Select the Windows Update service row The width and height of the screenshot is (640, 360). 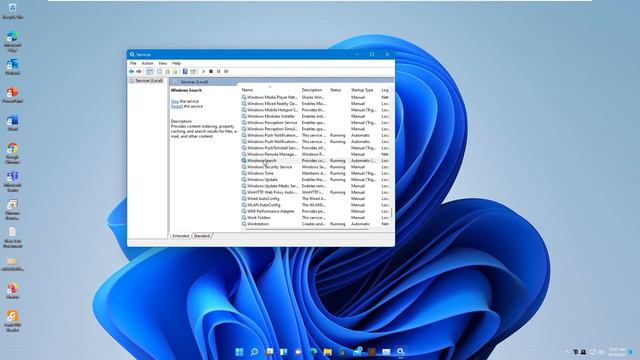315,180
